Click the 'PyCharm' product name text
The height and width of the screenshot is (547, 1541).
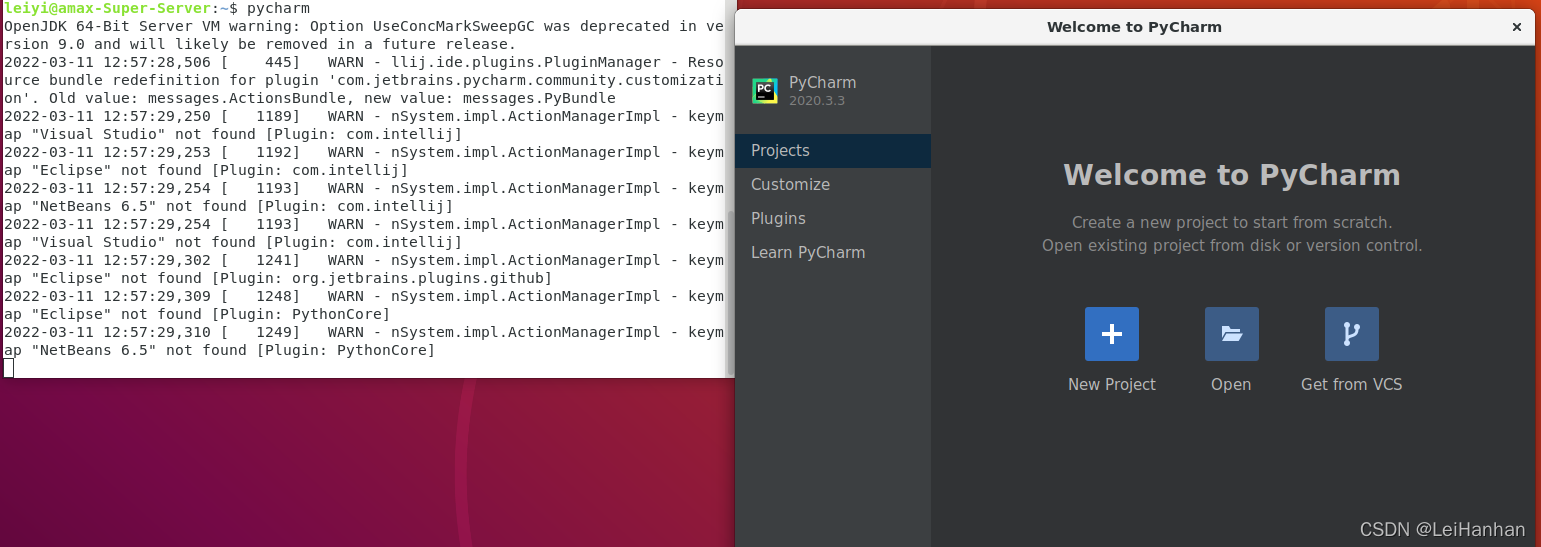822,82
